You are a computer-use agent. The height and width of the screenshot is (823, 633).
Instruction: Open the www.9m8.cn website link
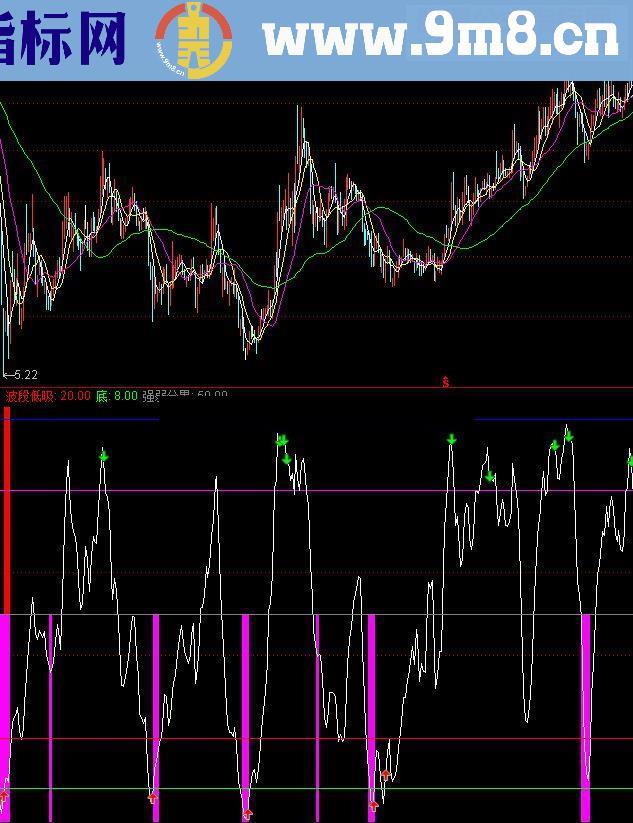[x=440, y=38]
